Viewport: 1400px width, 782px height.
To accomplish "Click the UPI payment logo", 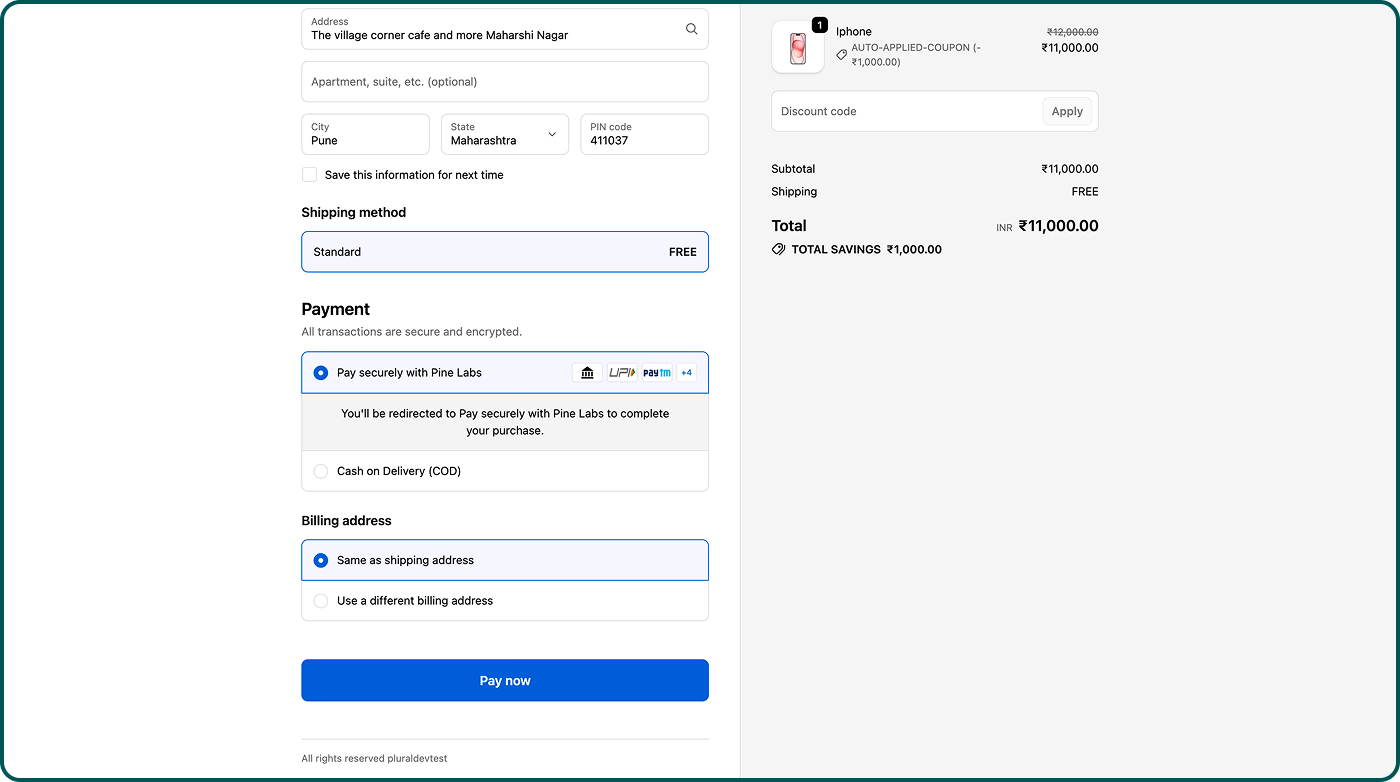I will coord(622,373).
